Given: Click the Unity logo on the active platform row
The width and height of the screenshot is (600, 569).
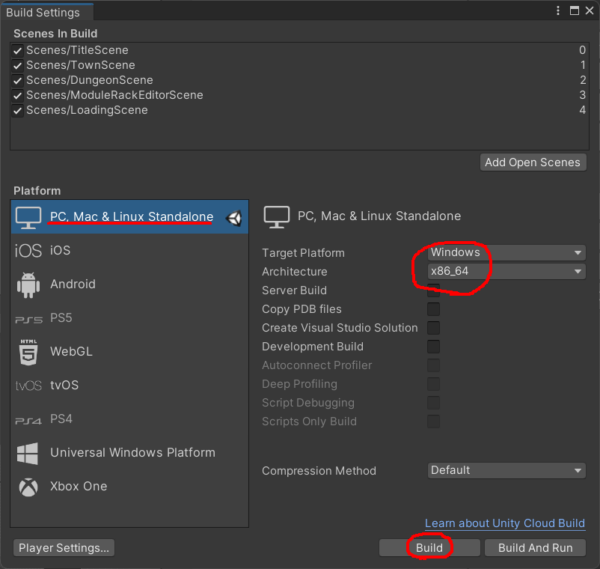Looking at the screenshot, I should pyautogui.click(x=234, y=218).
